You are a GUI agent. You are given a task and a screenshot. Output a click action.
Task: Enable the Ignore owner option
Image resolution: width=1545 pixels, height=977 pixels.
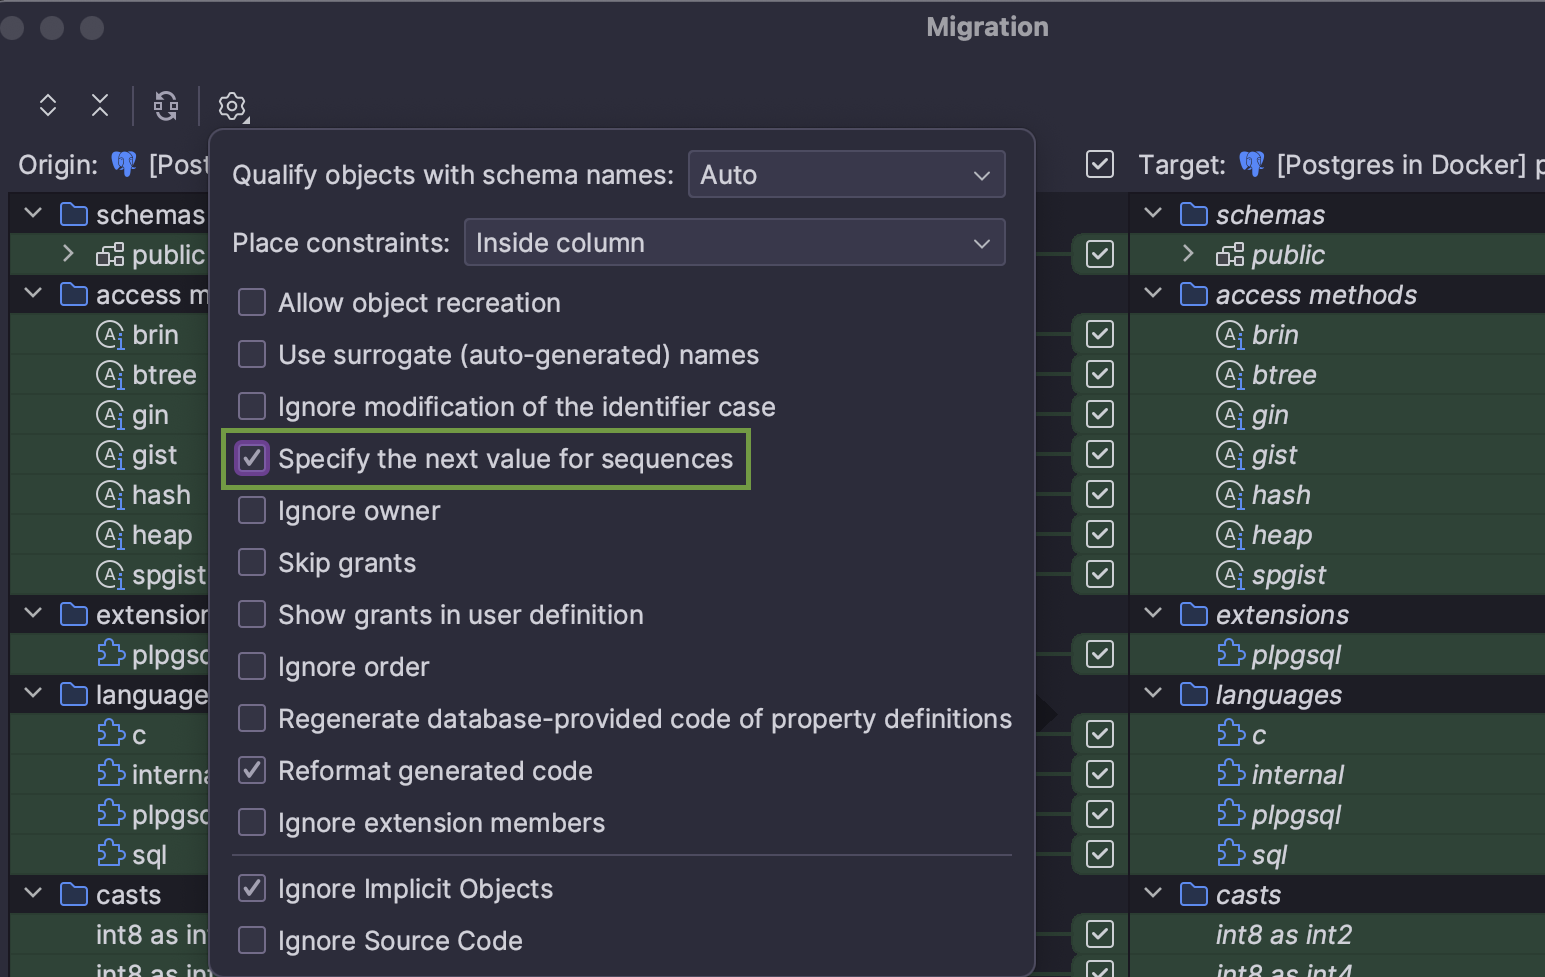251,510
